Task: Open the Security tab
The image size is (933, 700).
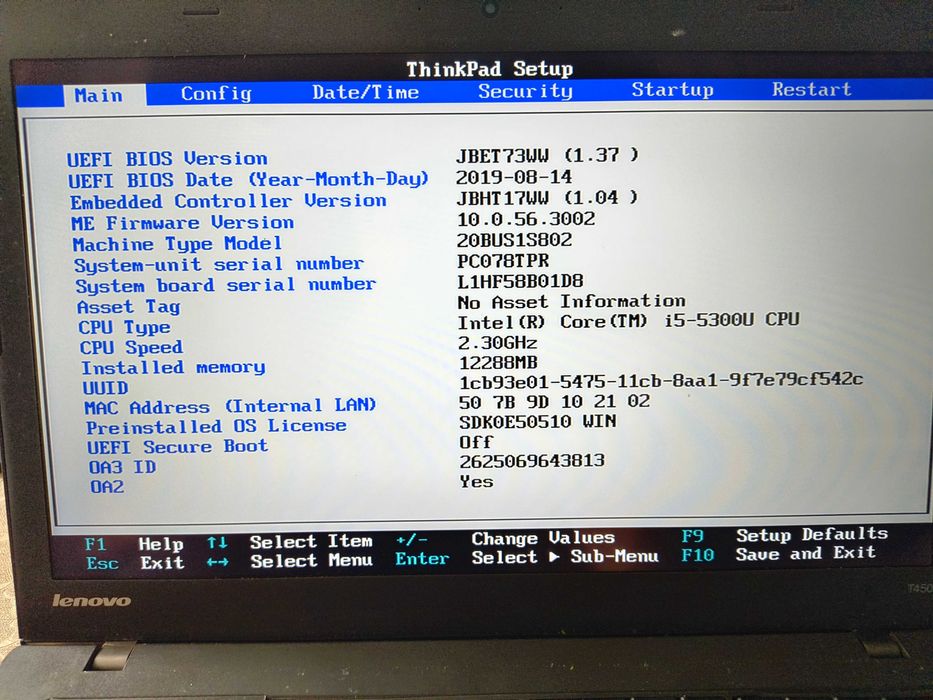Action: 525,90
